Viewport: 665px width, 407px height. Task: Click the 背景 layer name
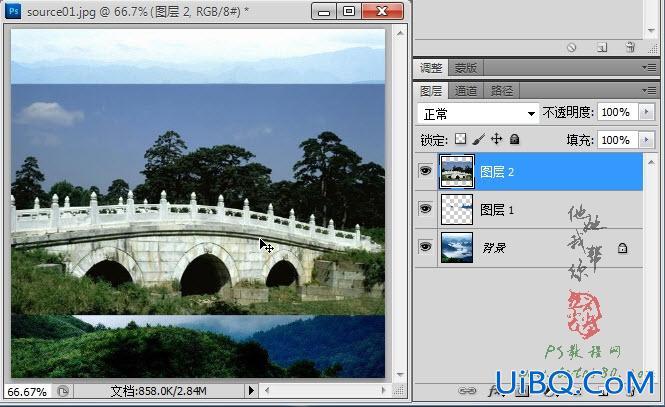point(494,248)
